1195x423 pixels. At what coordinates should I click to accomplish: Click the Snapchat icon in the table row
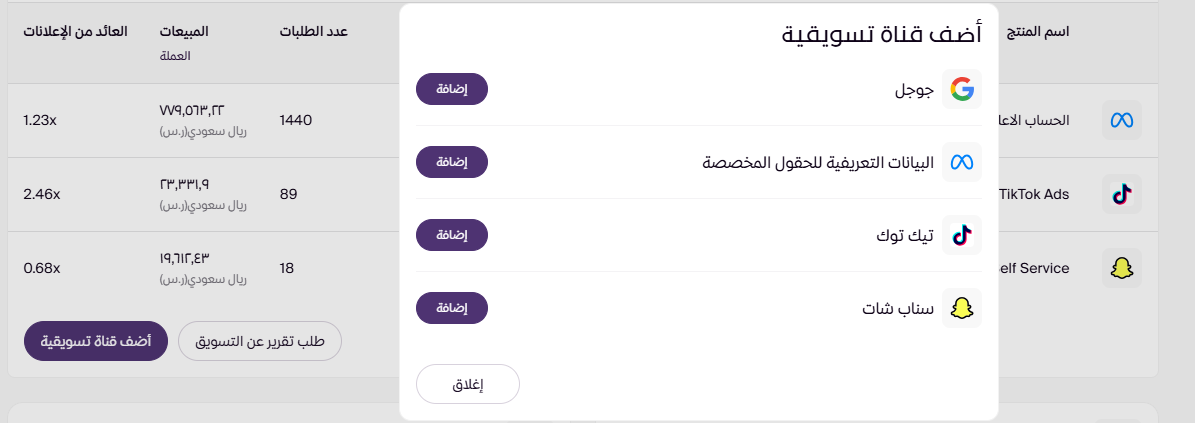click(1121, 268)
